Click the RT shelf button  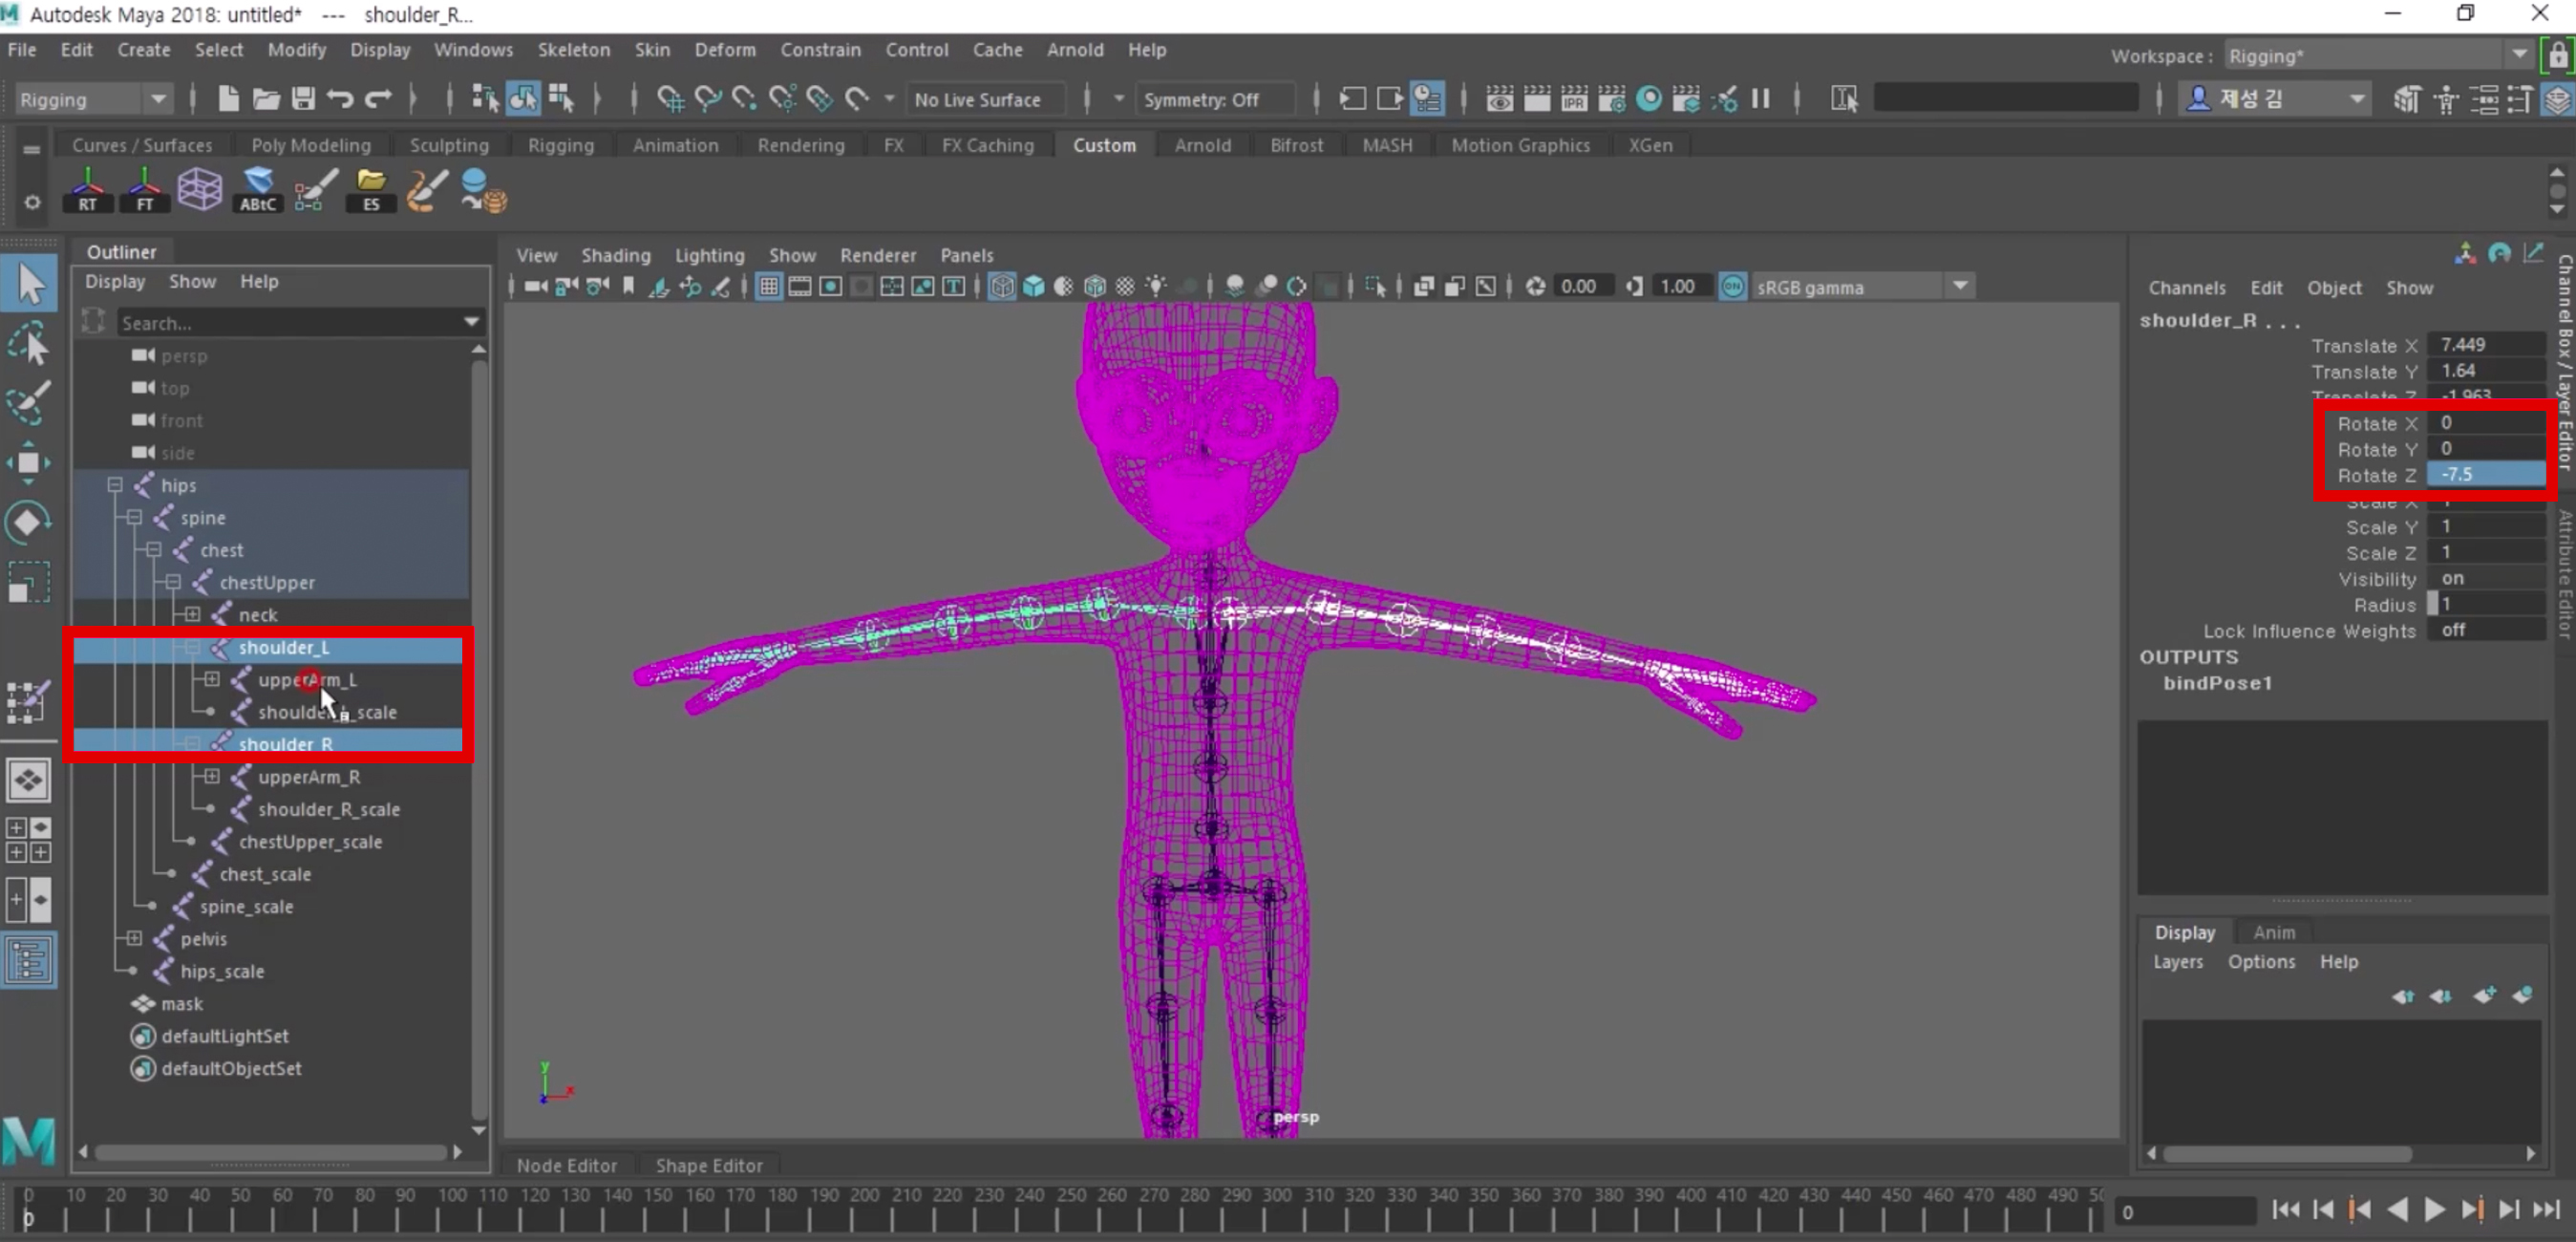[x=88, y=190]
